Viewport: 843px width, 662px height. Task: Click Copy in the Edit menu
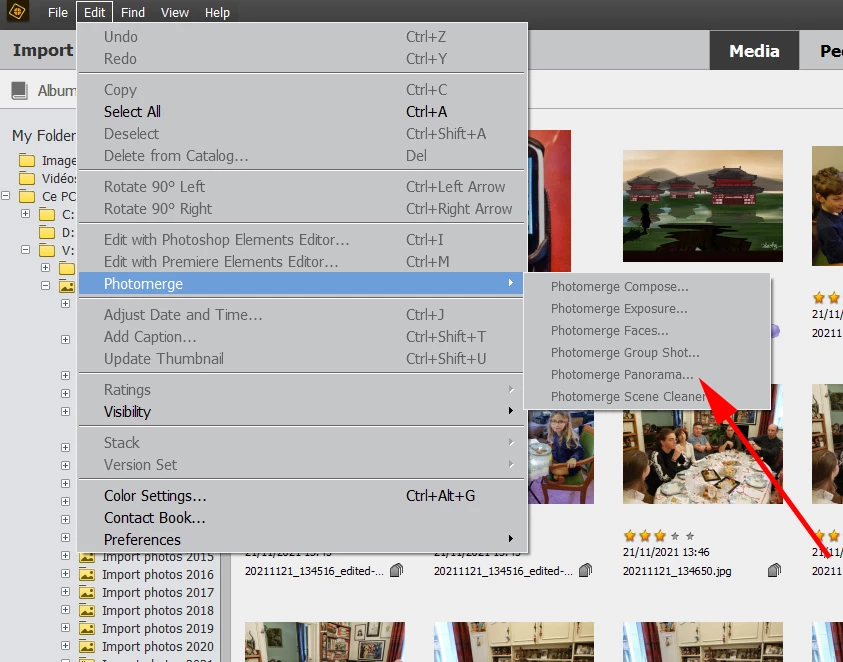click(302, 89)
